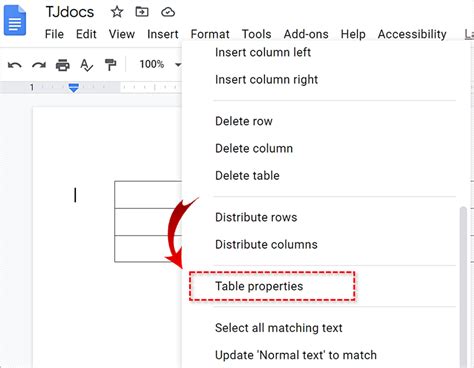Click the second row table cell
Viewport: 474px width, 368px height.
(148, 222)
